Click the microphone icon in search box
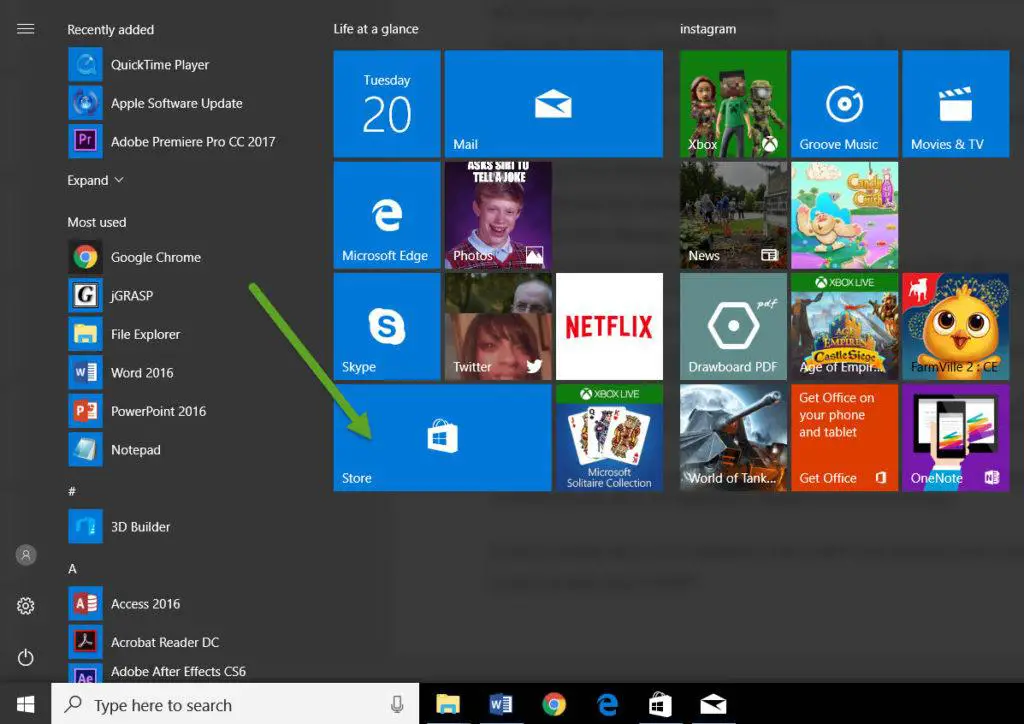Viewport: 1024px width, 724px height. (396, 704)
